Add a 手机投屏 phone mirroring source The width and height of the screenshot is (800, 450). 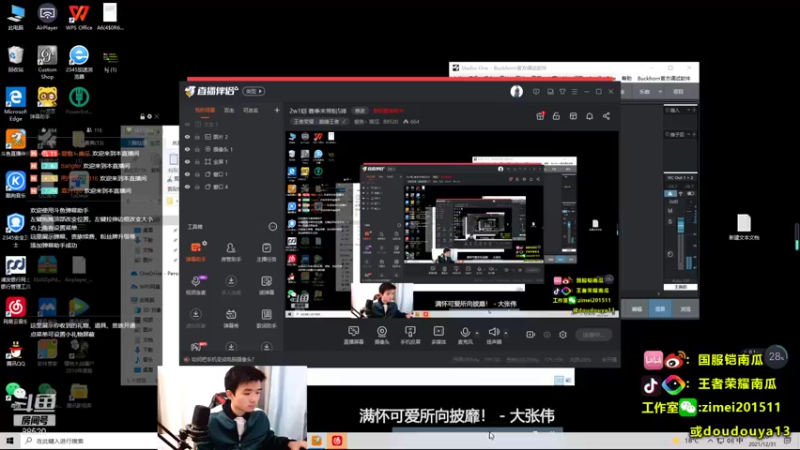(410, 335)
